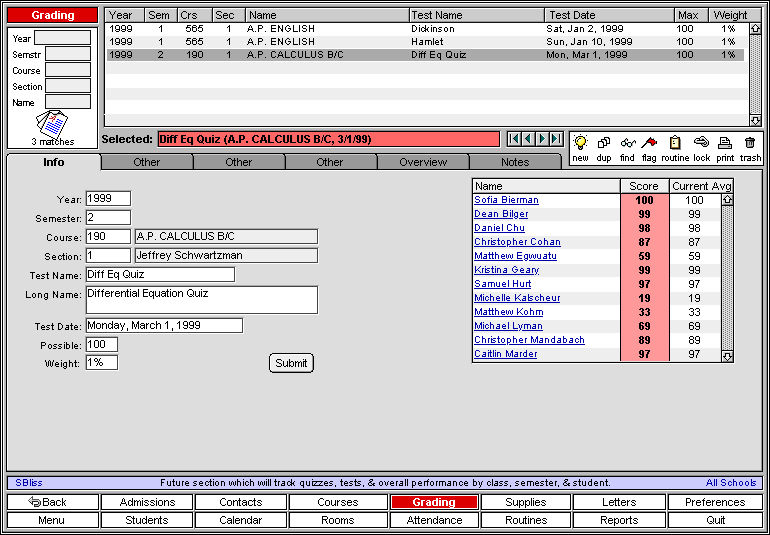
Task: Click the 'Test Date' column header
Action: coord(609,15)
